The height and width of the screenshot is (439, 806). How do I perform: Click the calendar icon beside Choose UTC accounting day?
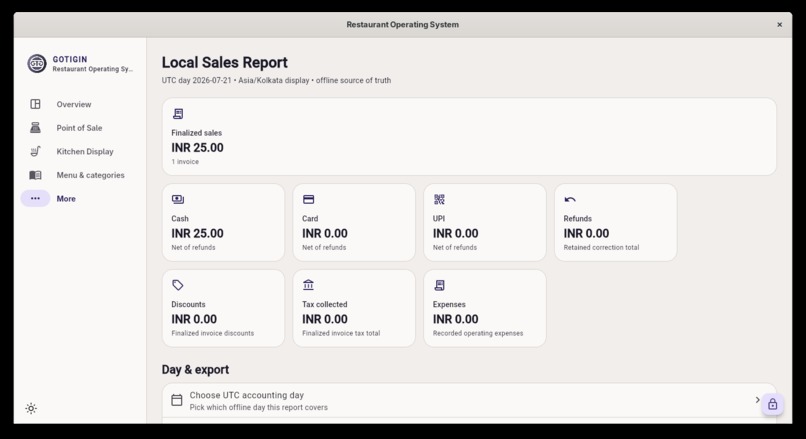pyautogui.click(x=177, y=400)
